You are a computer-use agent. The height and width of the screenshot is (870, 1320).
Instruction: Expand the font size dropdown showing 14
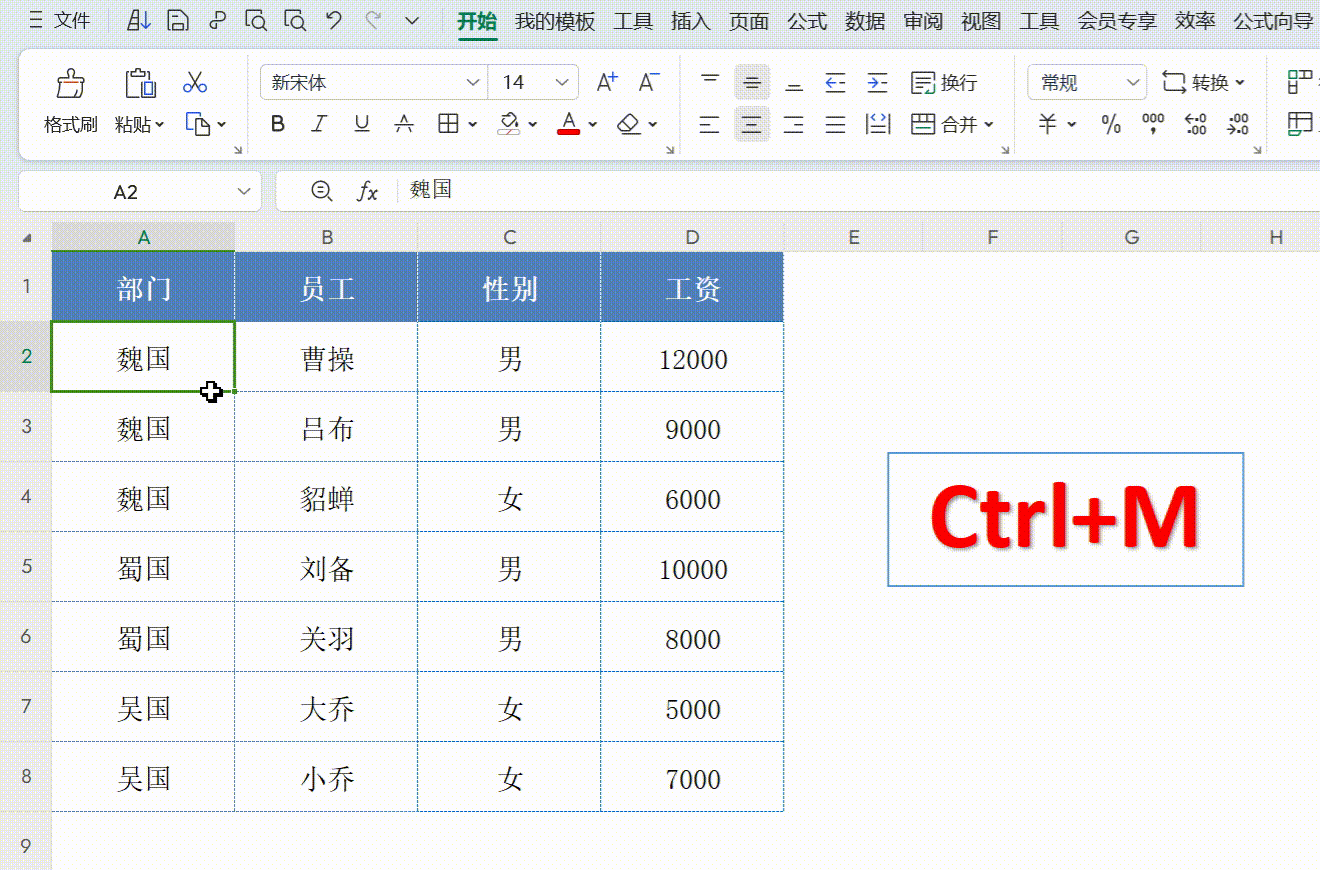click(x=563, y=83)
